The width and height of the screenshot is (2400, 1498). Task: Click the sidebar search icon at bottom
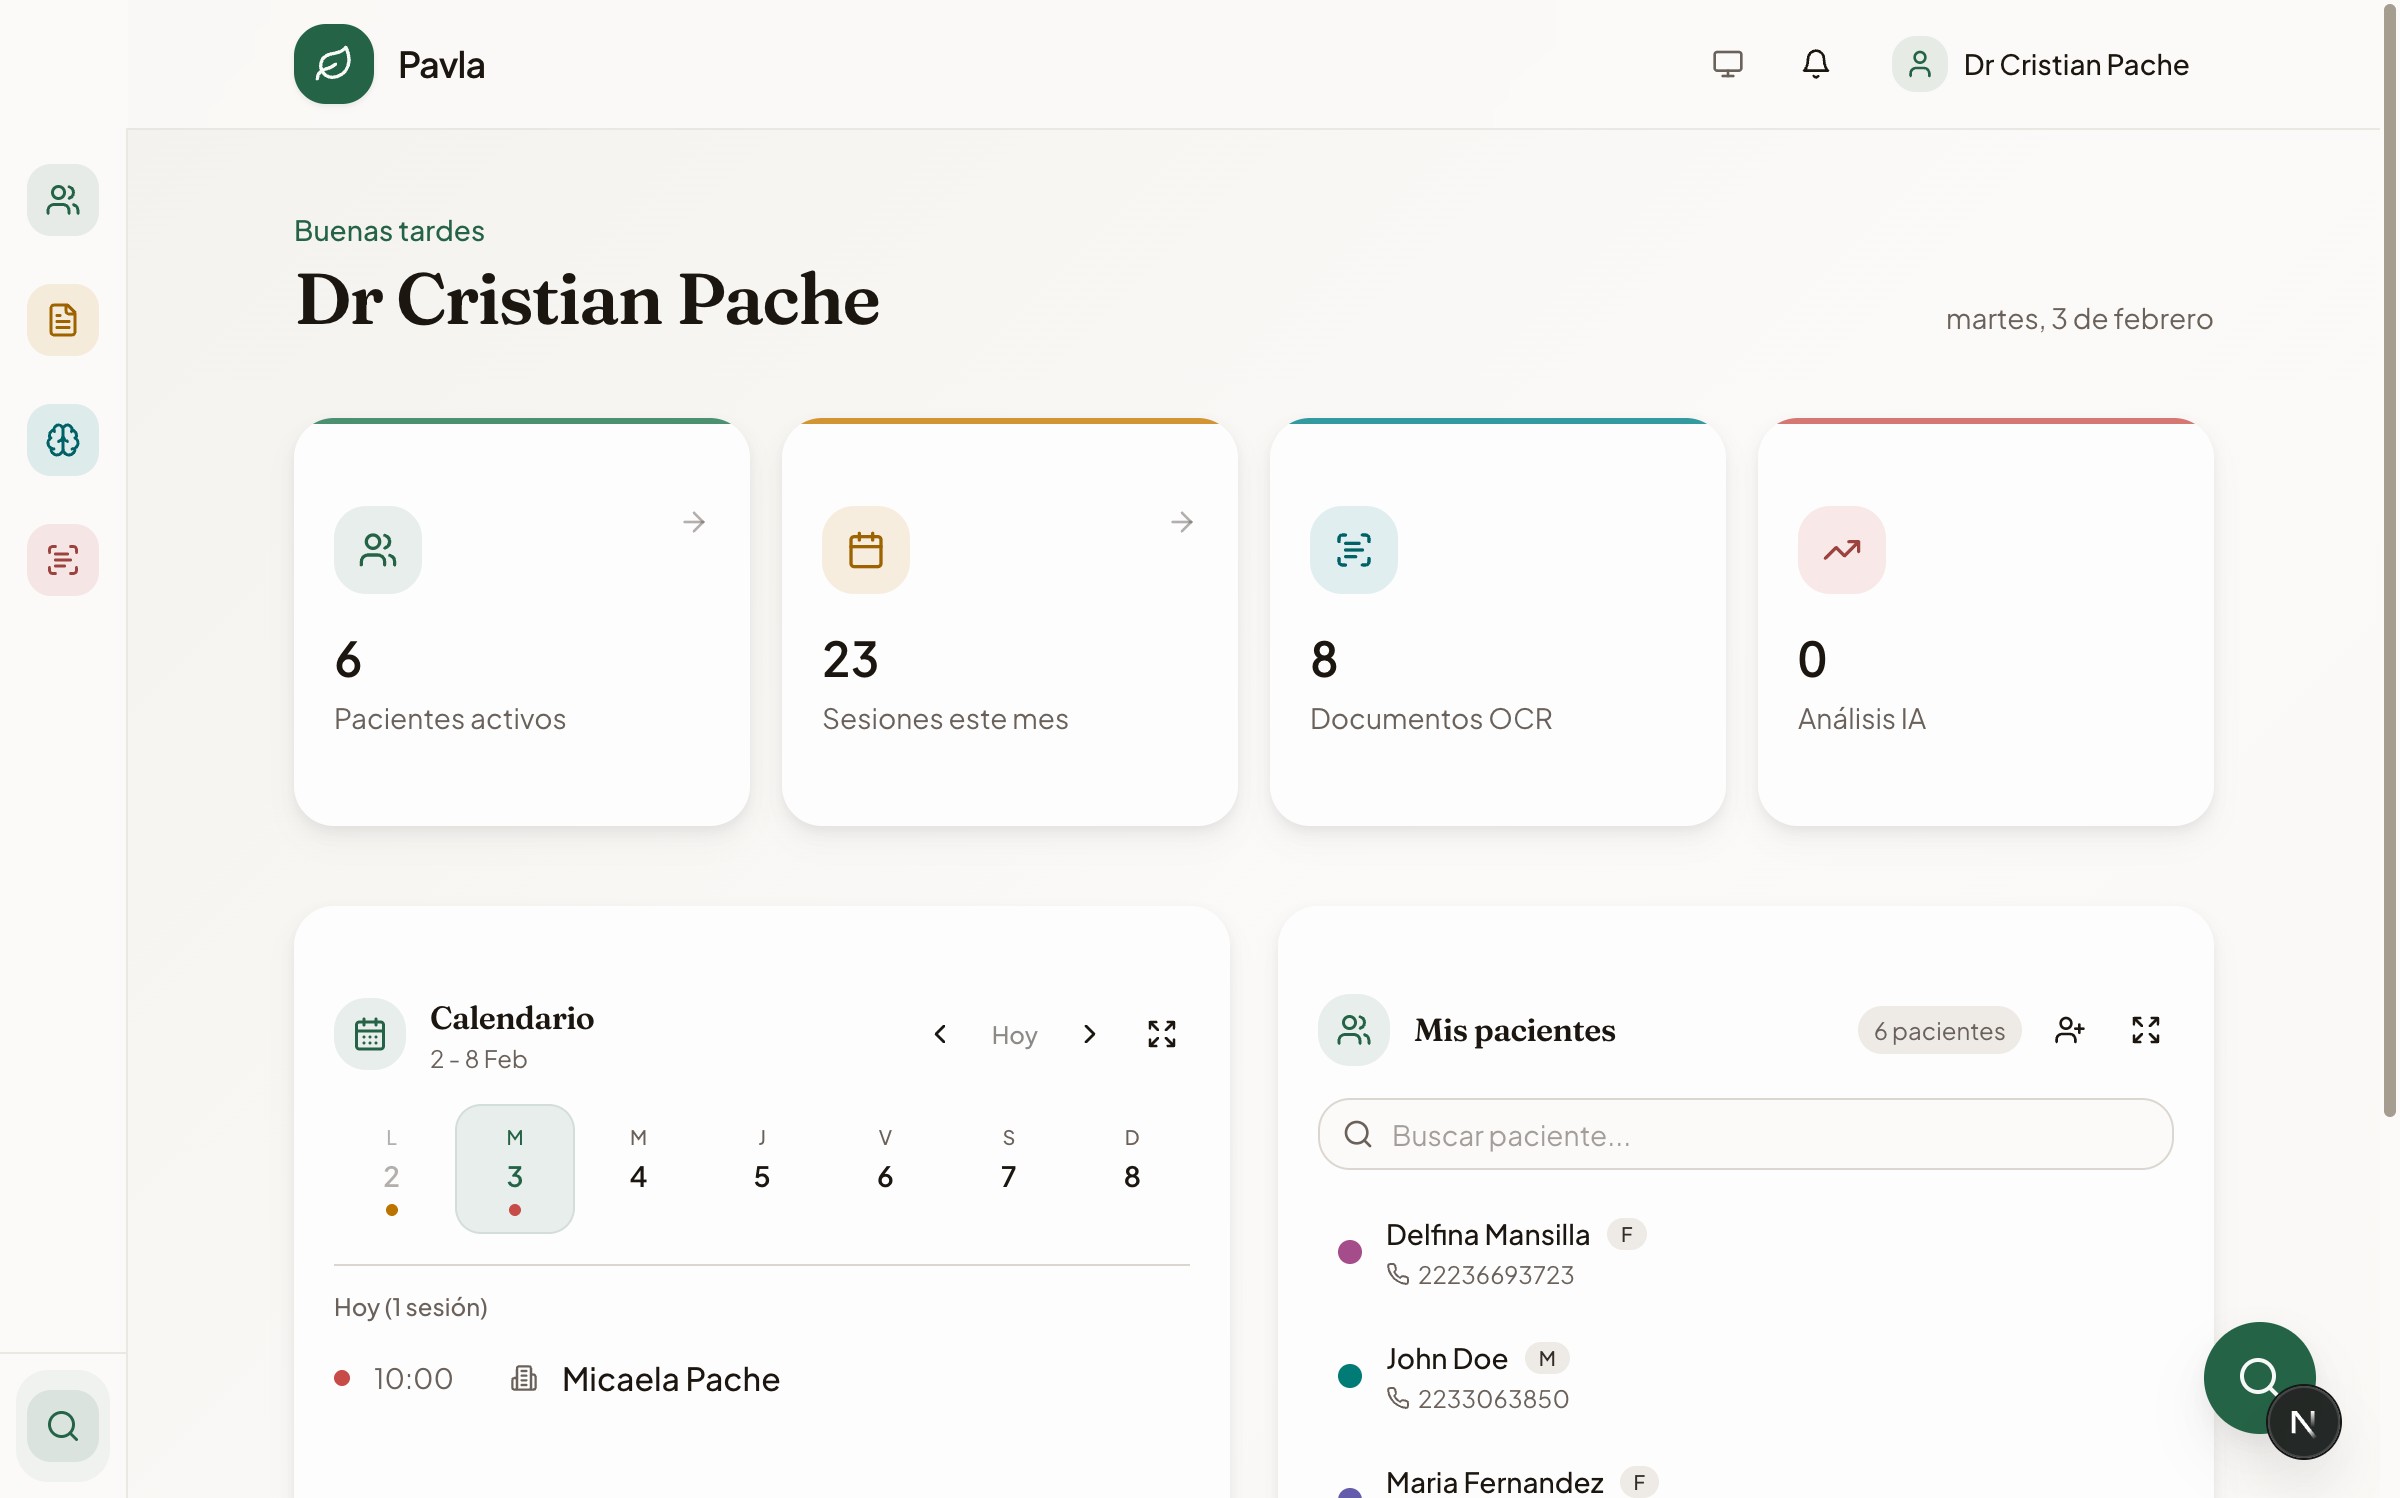pyautogui.click(x=63, y=1426)
